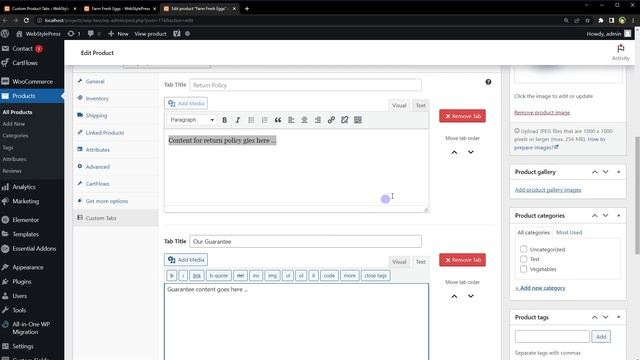The image size is (640, 360).
Task: Show Most Used categories tab
Action: 569,232
